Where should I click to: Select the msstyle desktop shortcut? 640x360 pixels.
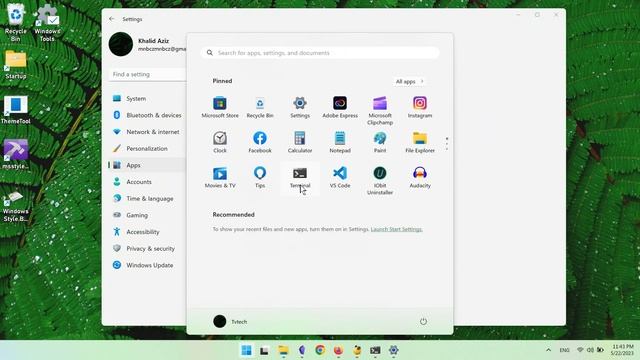[x=16, y=154]
